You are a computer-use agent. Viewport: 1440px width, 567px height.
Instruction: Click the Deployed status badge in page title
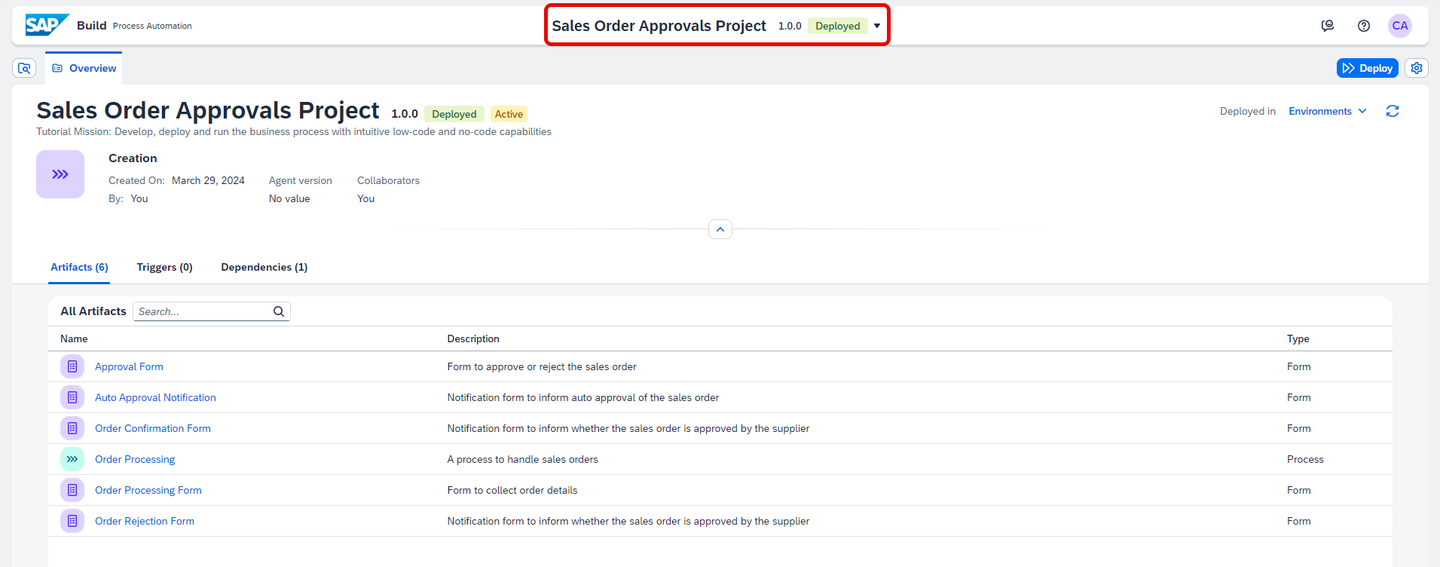pos(454,114)
